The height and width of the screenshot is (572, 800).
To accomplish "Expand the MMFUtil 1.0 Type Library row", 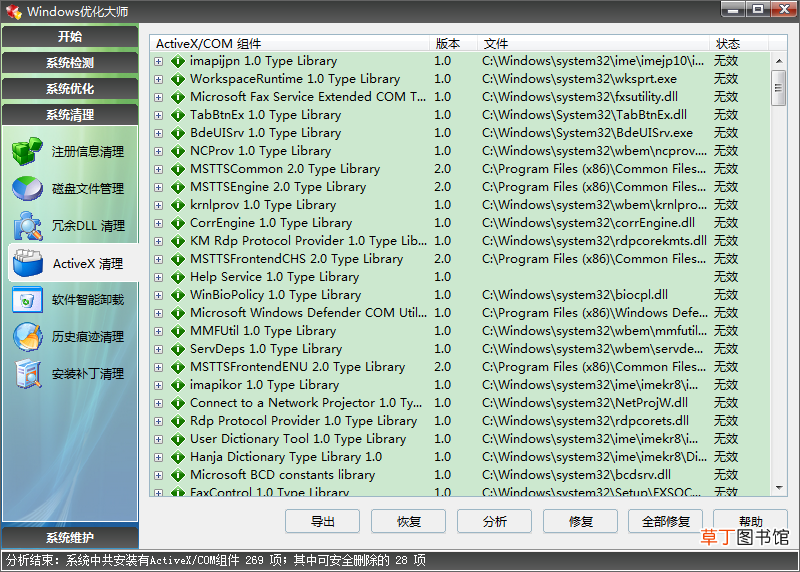I will 159,331.
